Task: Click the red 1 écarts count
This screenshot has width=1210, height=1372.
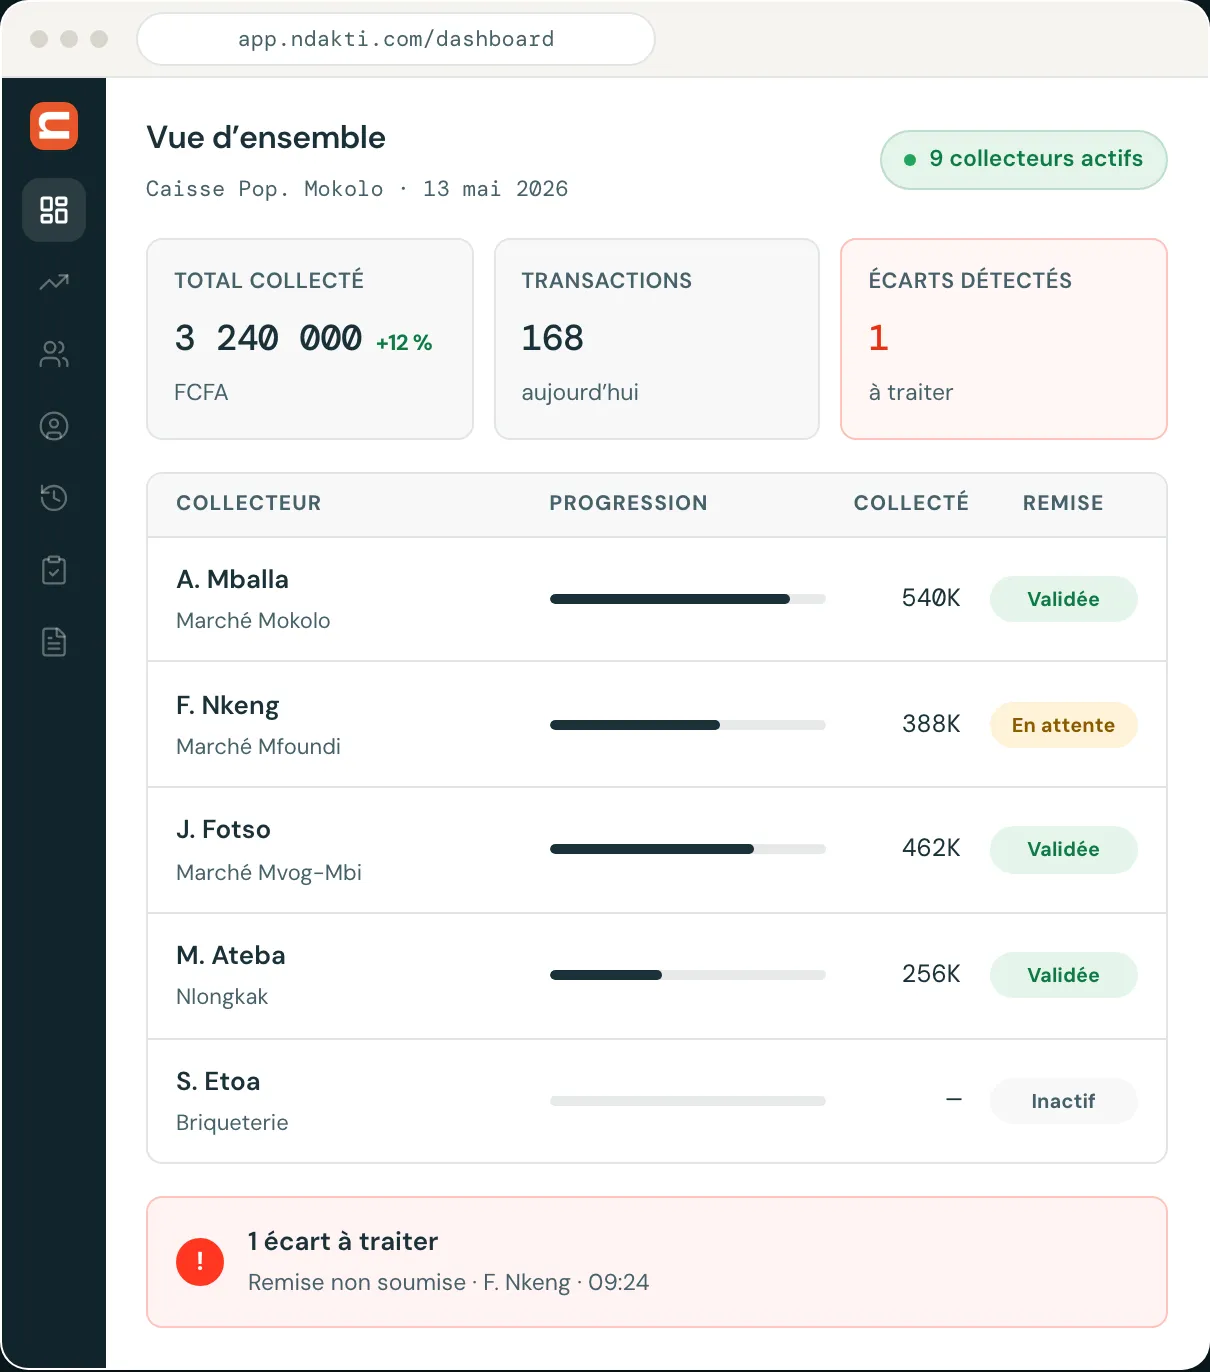Action: pyautogui.click(x=879, y=338)
